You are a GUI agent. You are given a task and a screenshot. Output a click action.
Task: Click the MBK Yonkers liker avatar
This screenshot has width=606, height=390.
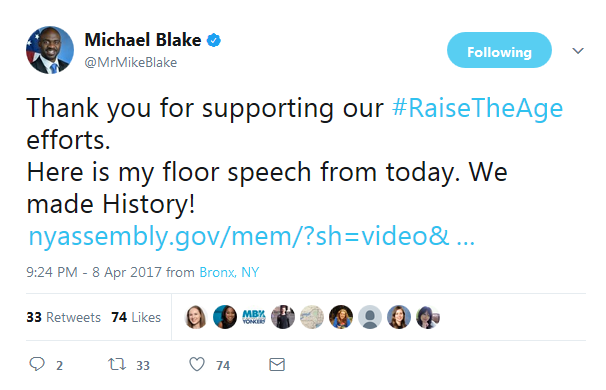tap(254, 317)
